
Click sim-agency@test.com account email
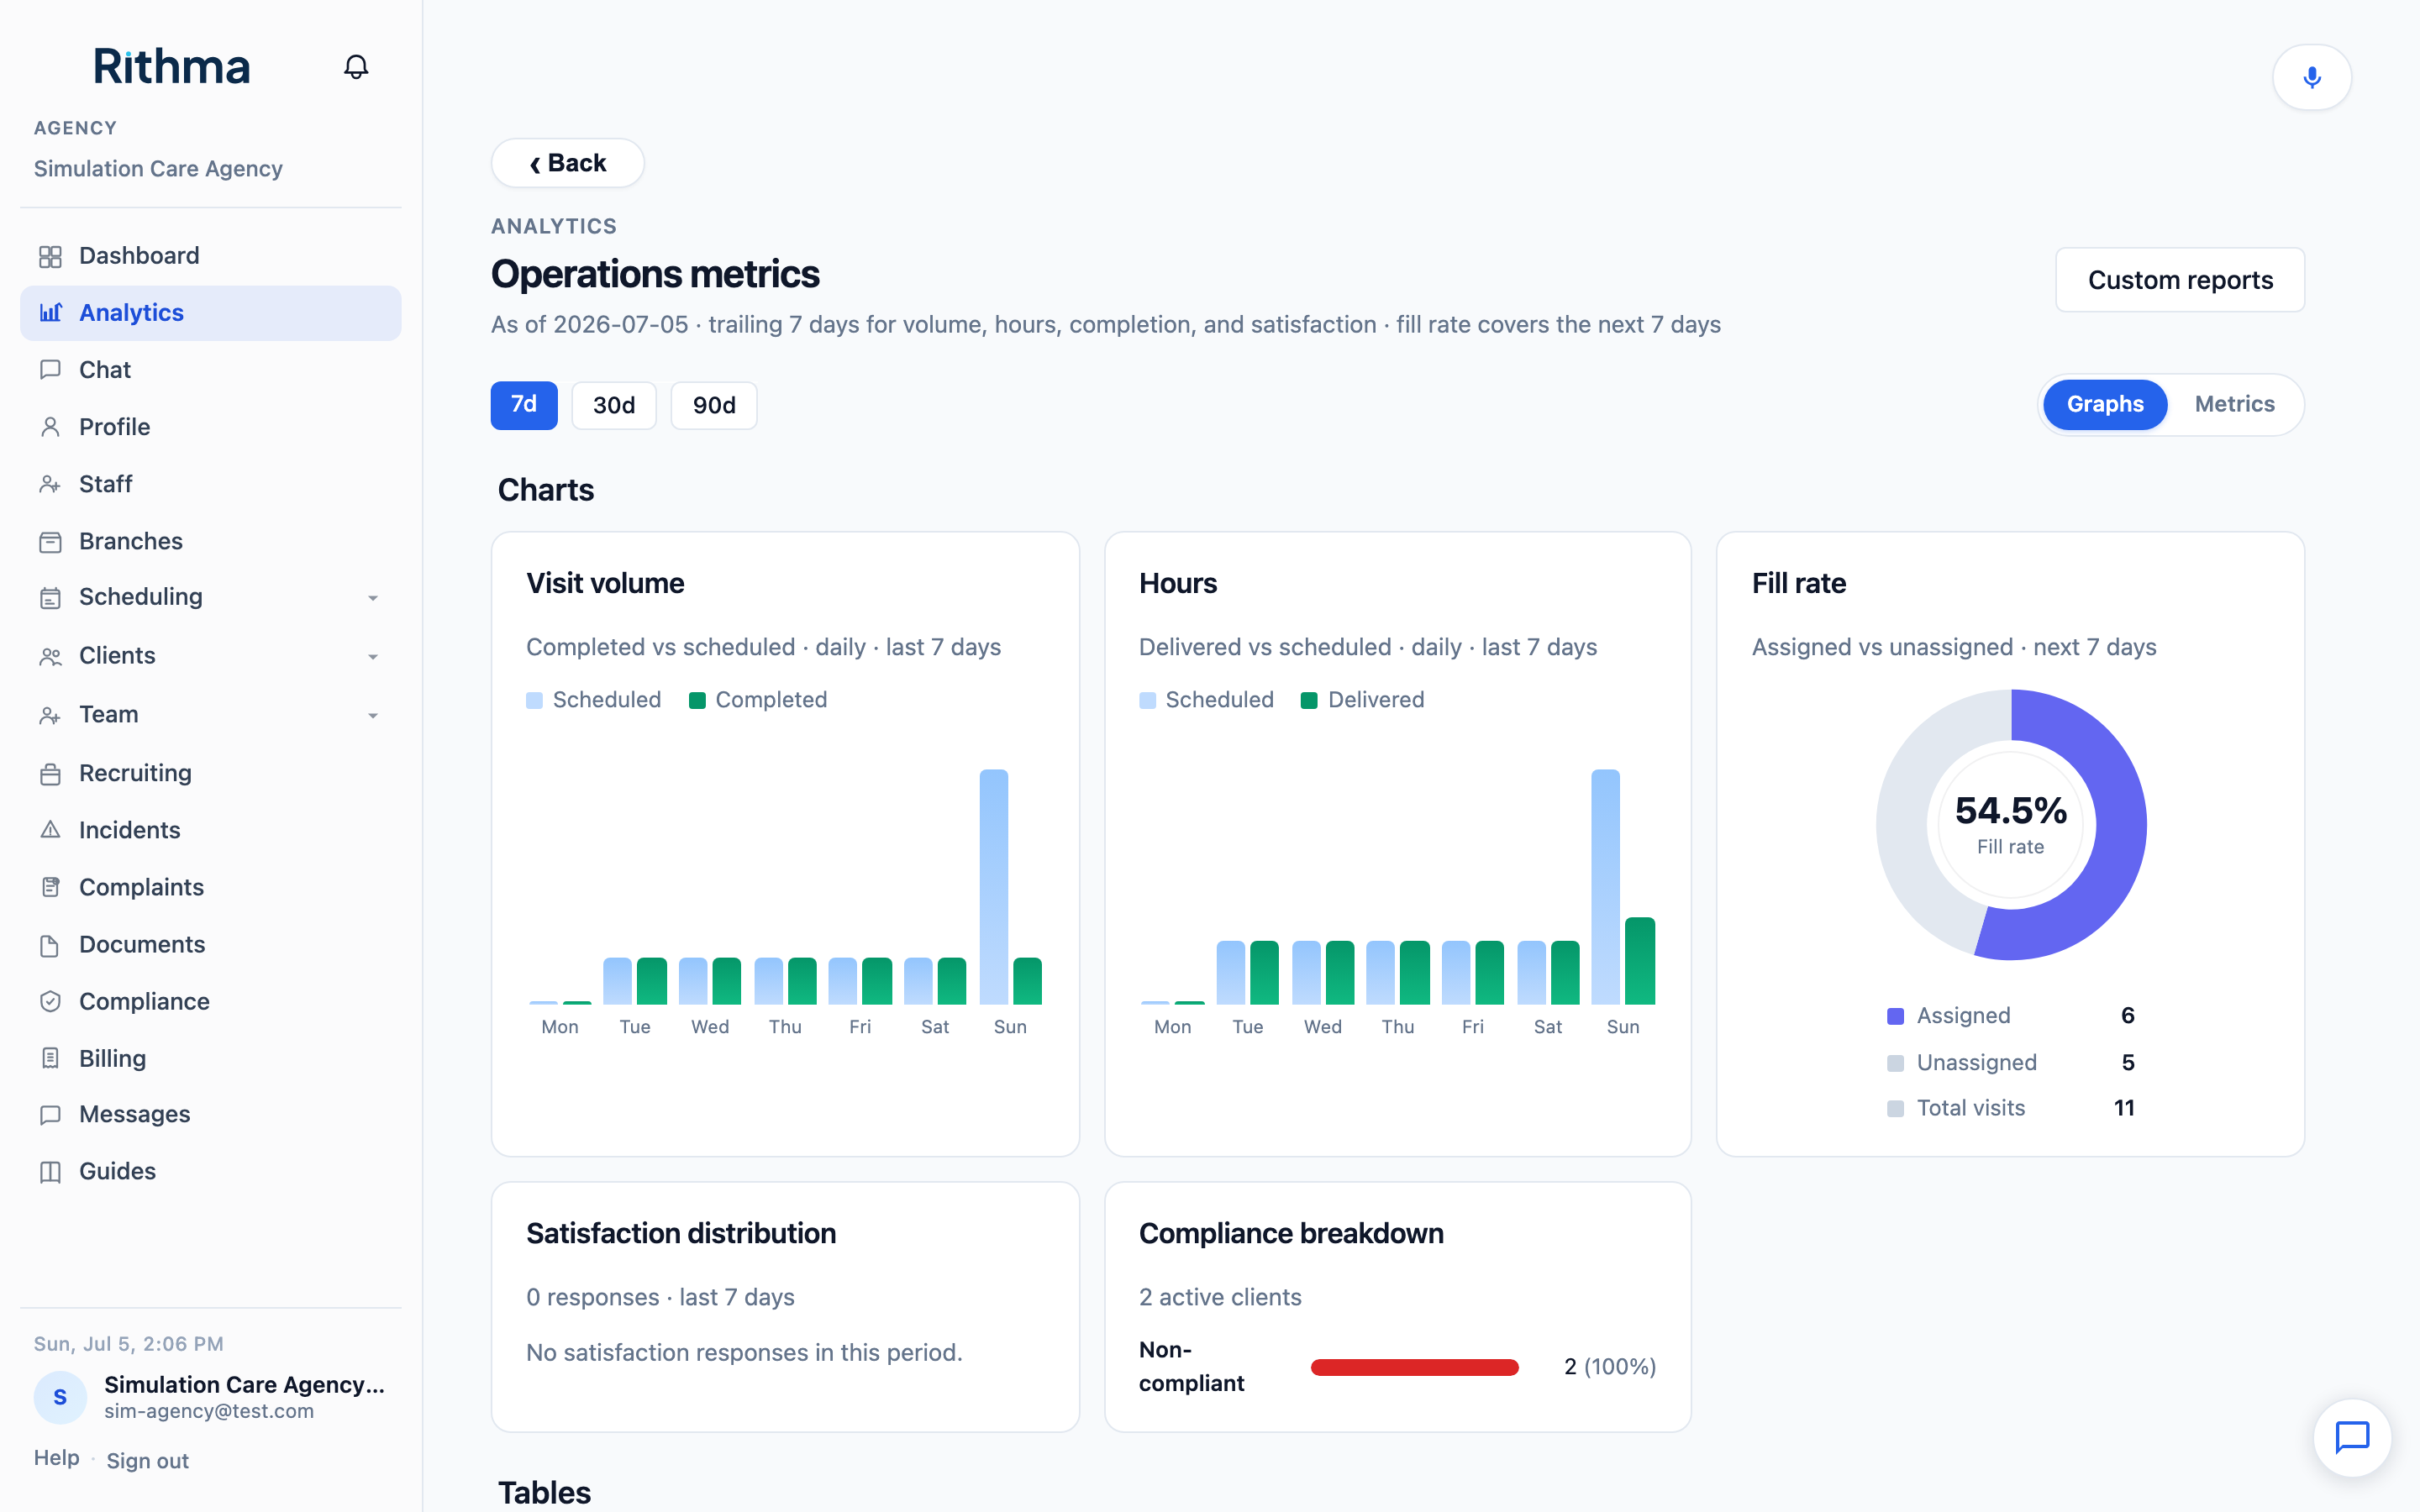pyautogui.click(x=209, y=1411)
